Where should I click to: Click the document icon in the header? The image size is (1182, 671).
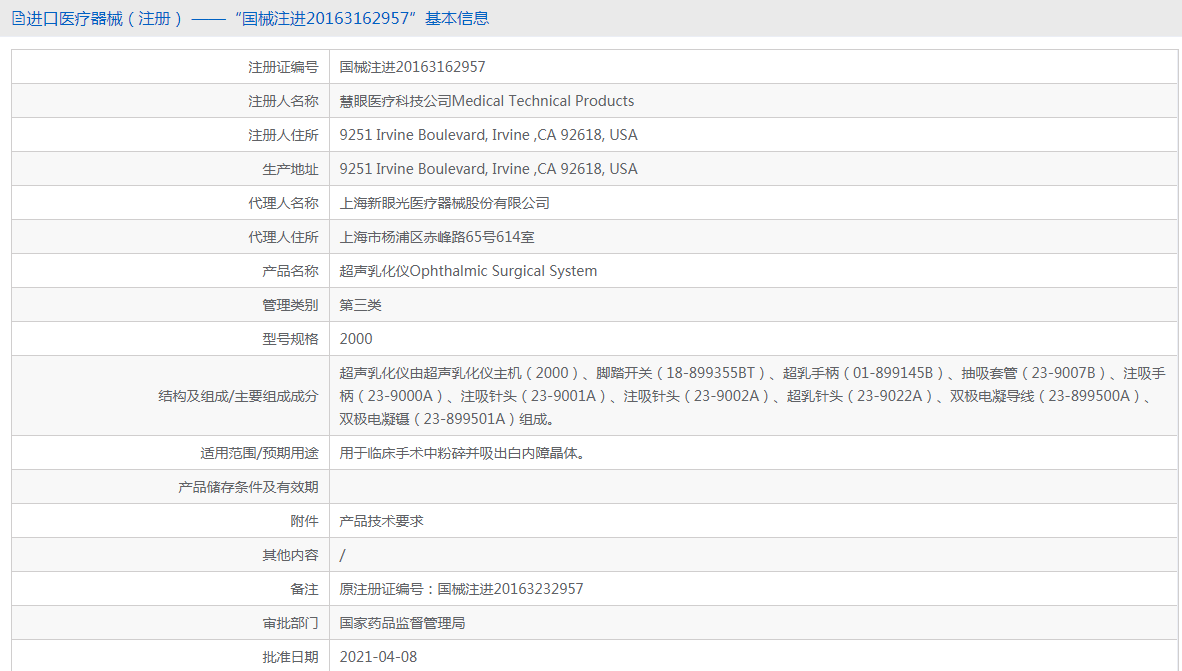(x=18, y=19)
